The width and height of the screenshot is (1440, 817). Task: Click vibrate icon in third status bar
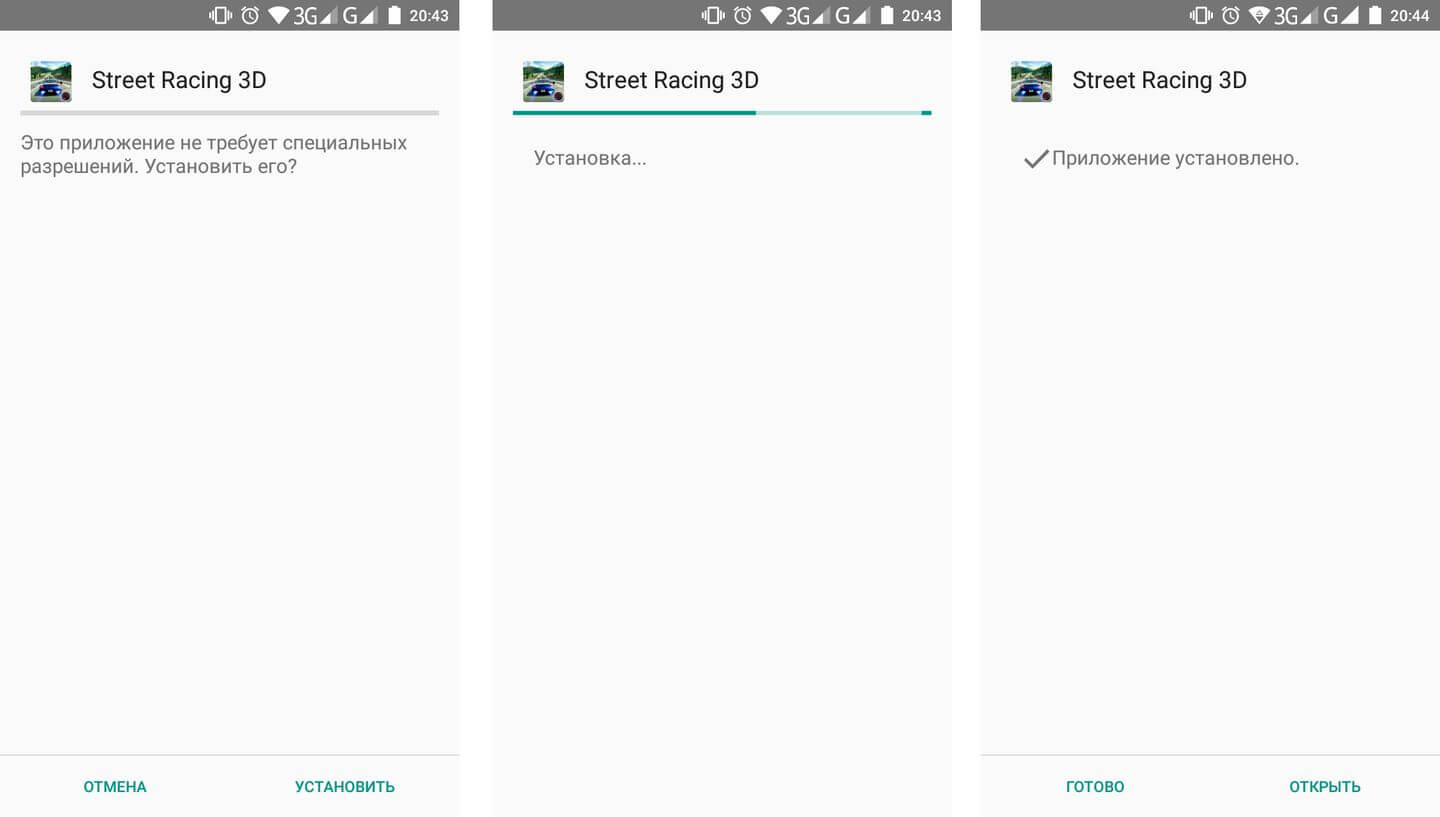click(1199, 15)
